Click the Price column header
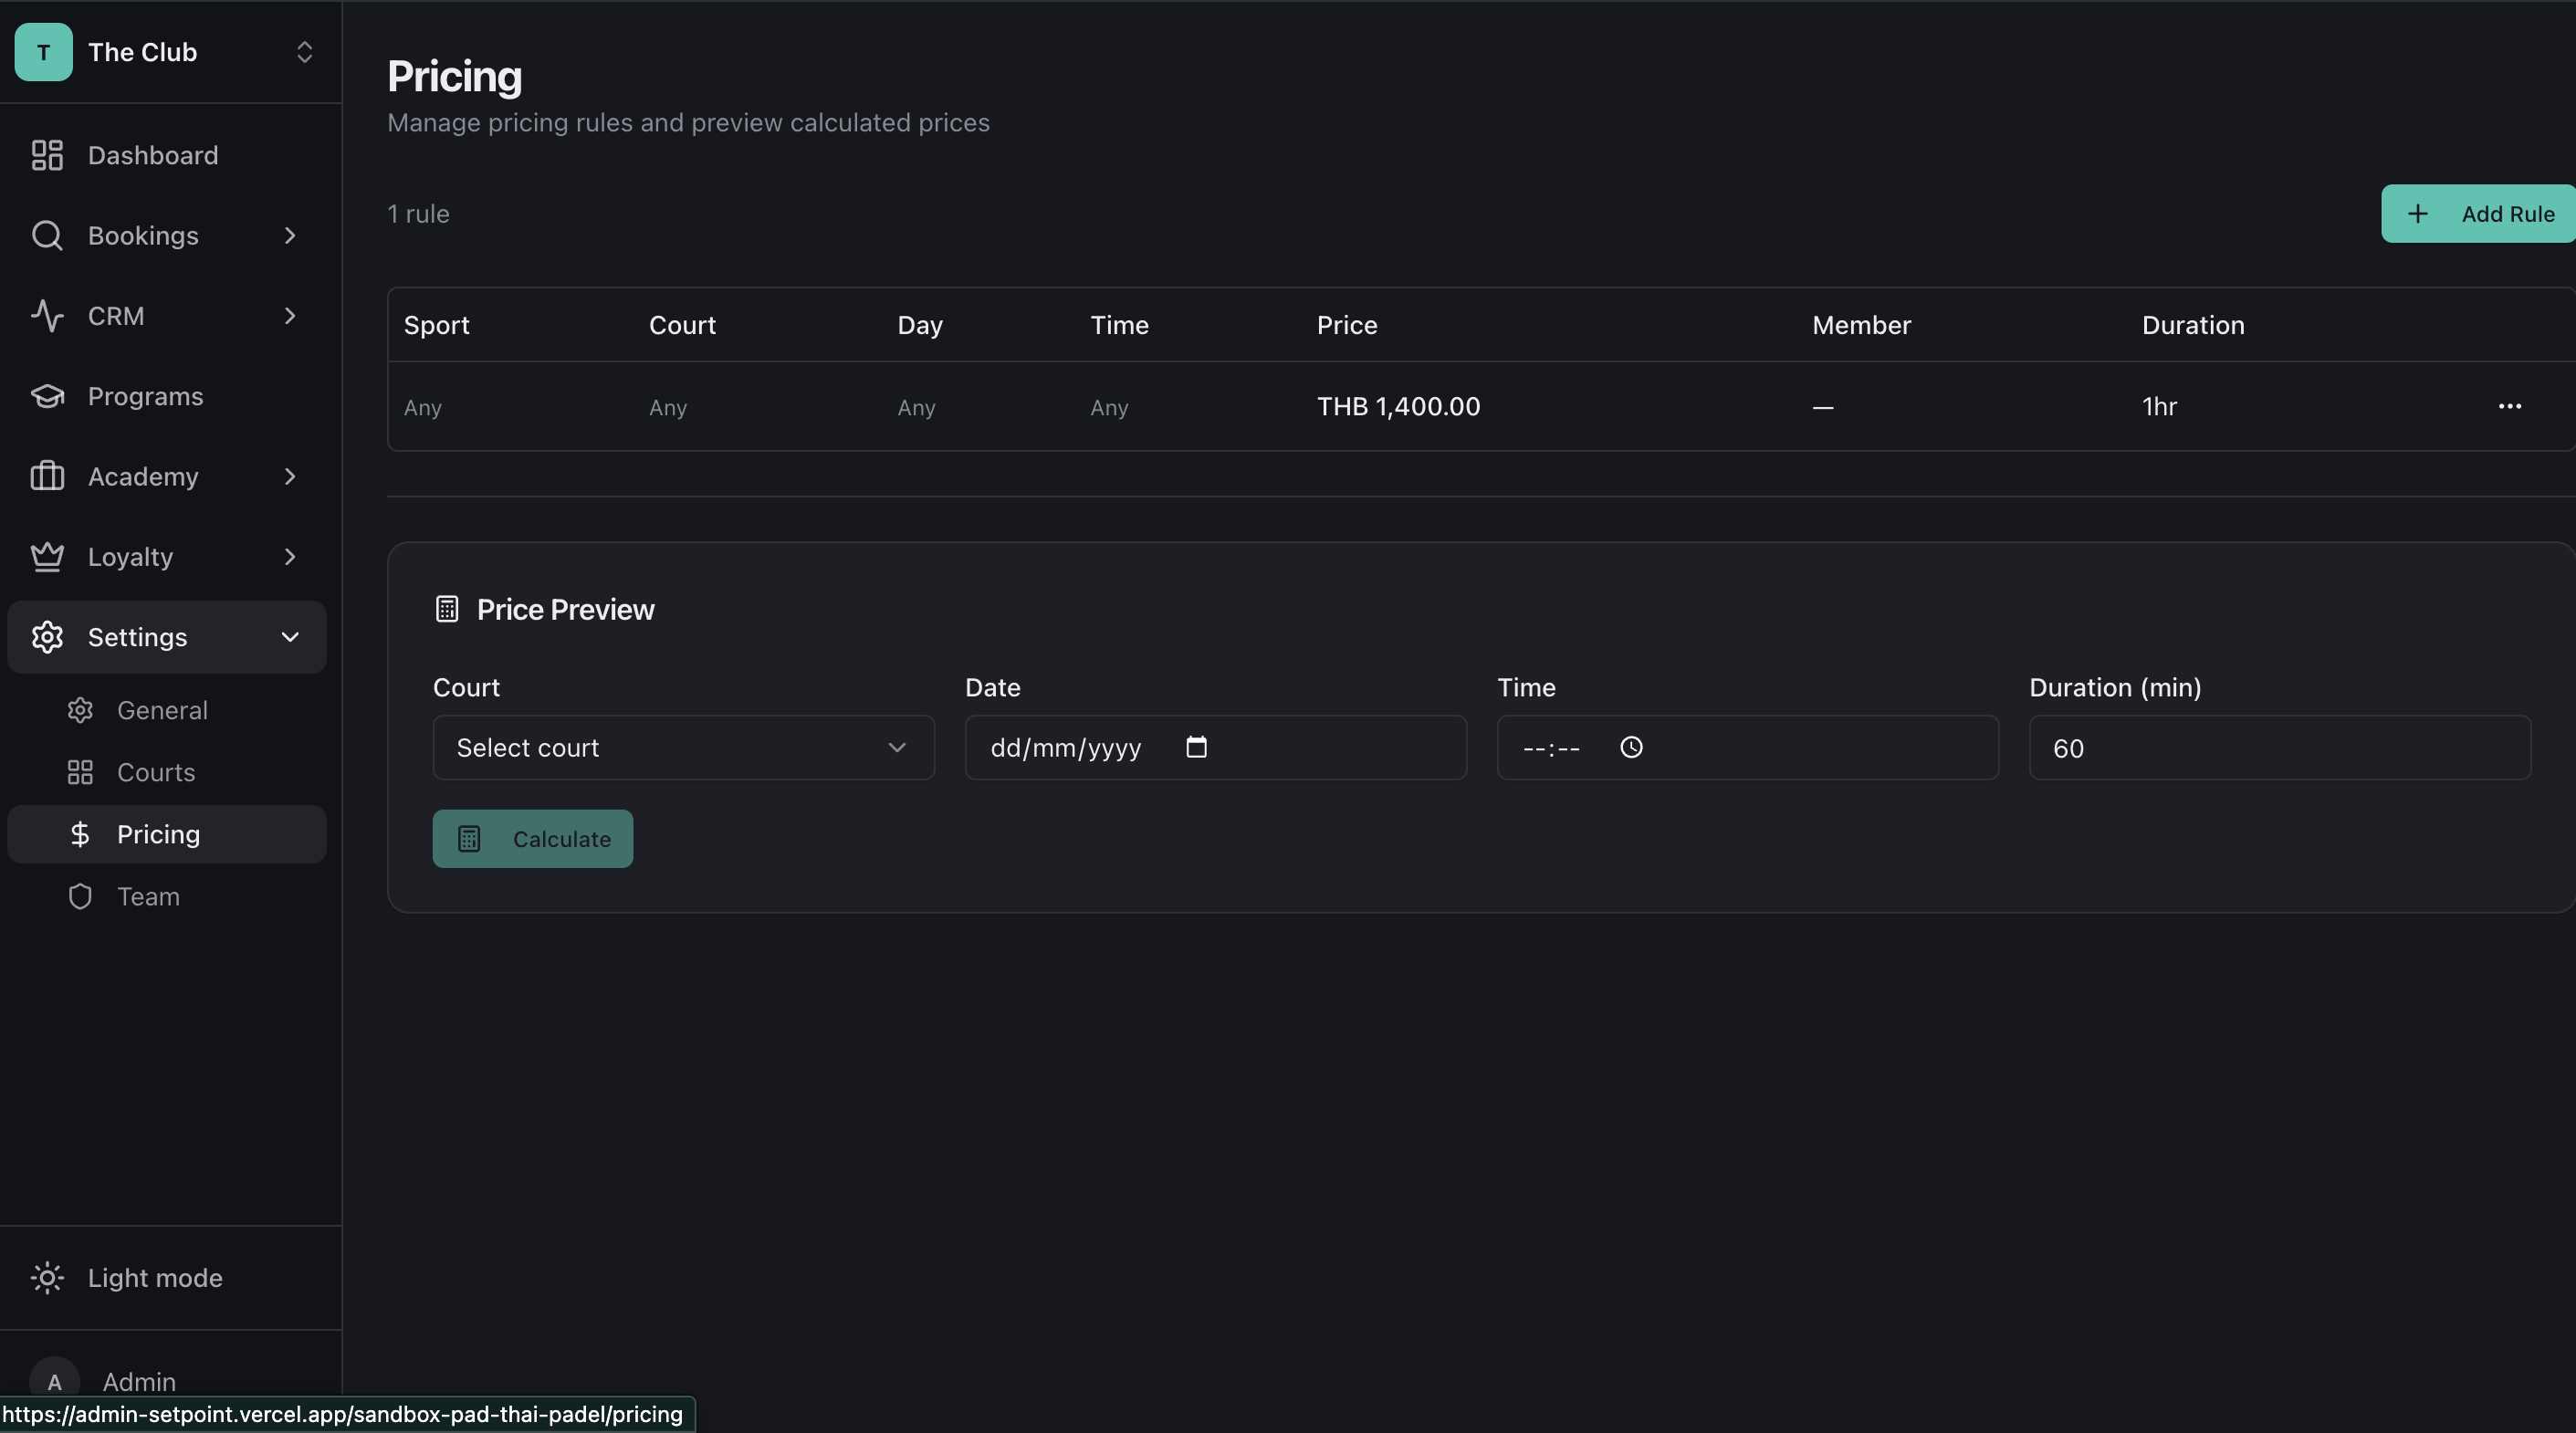Image resolution: width=2576 pixels, height=1433 pixels. (1346, 325)
